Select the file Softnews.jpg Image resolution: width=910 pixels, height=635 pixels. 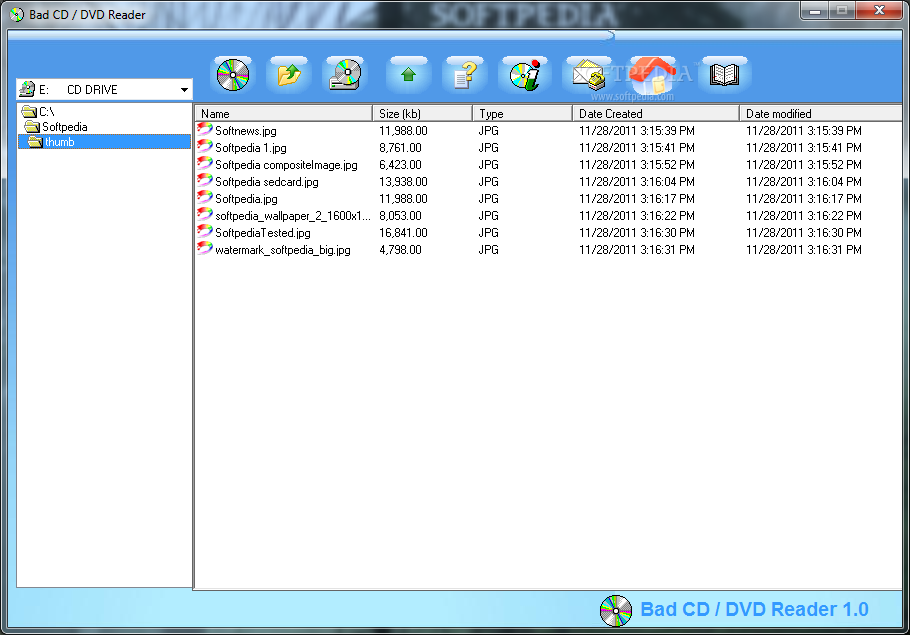click(245, 131)
